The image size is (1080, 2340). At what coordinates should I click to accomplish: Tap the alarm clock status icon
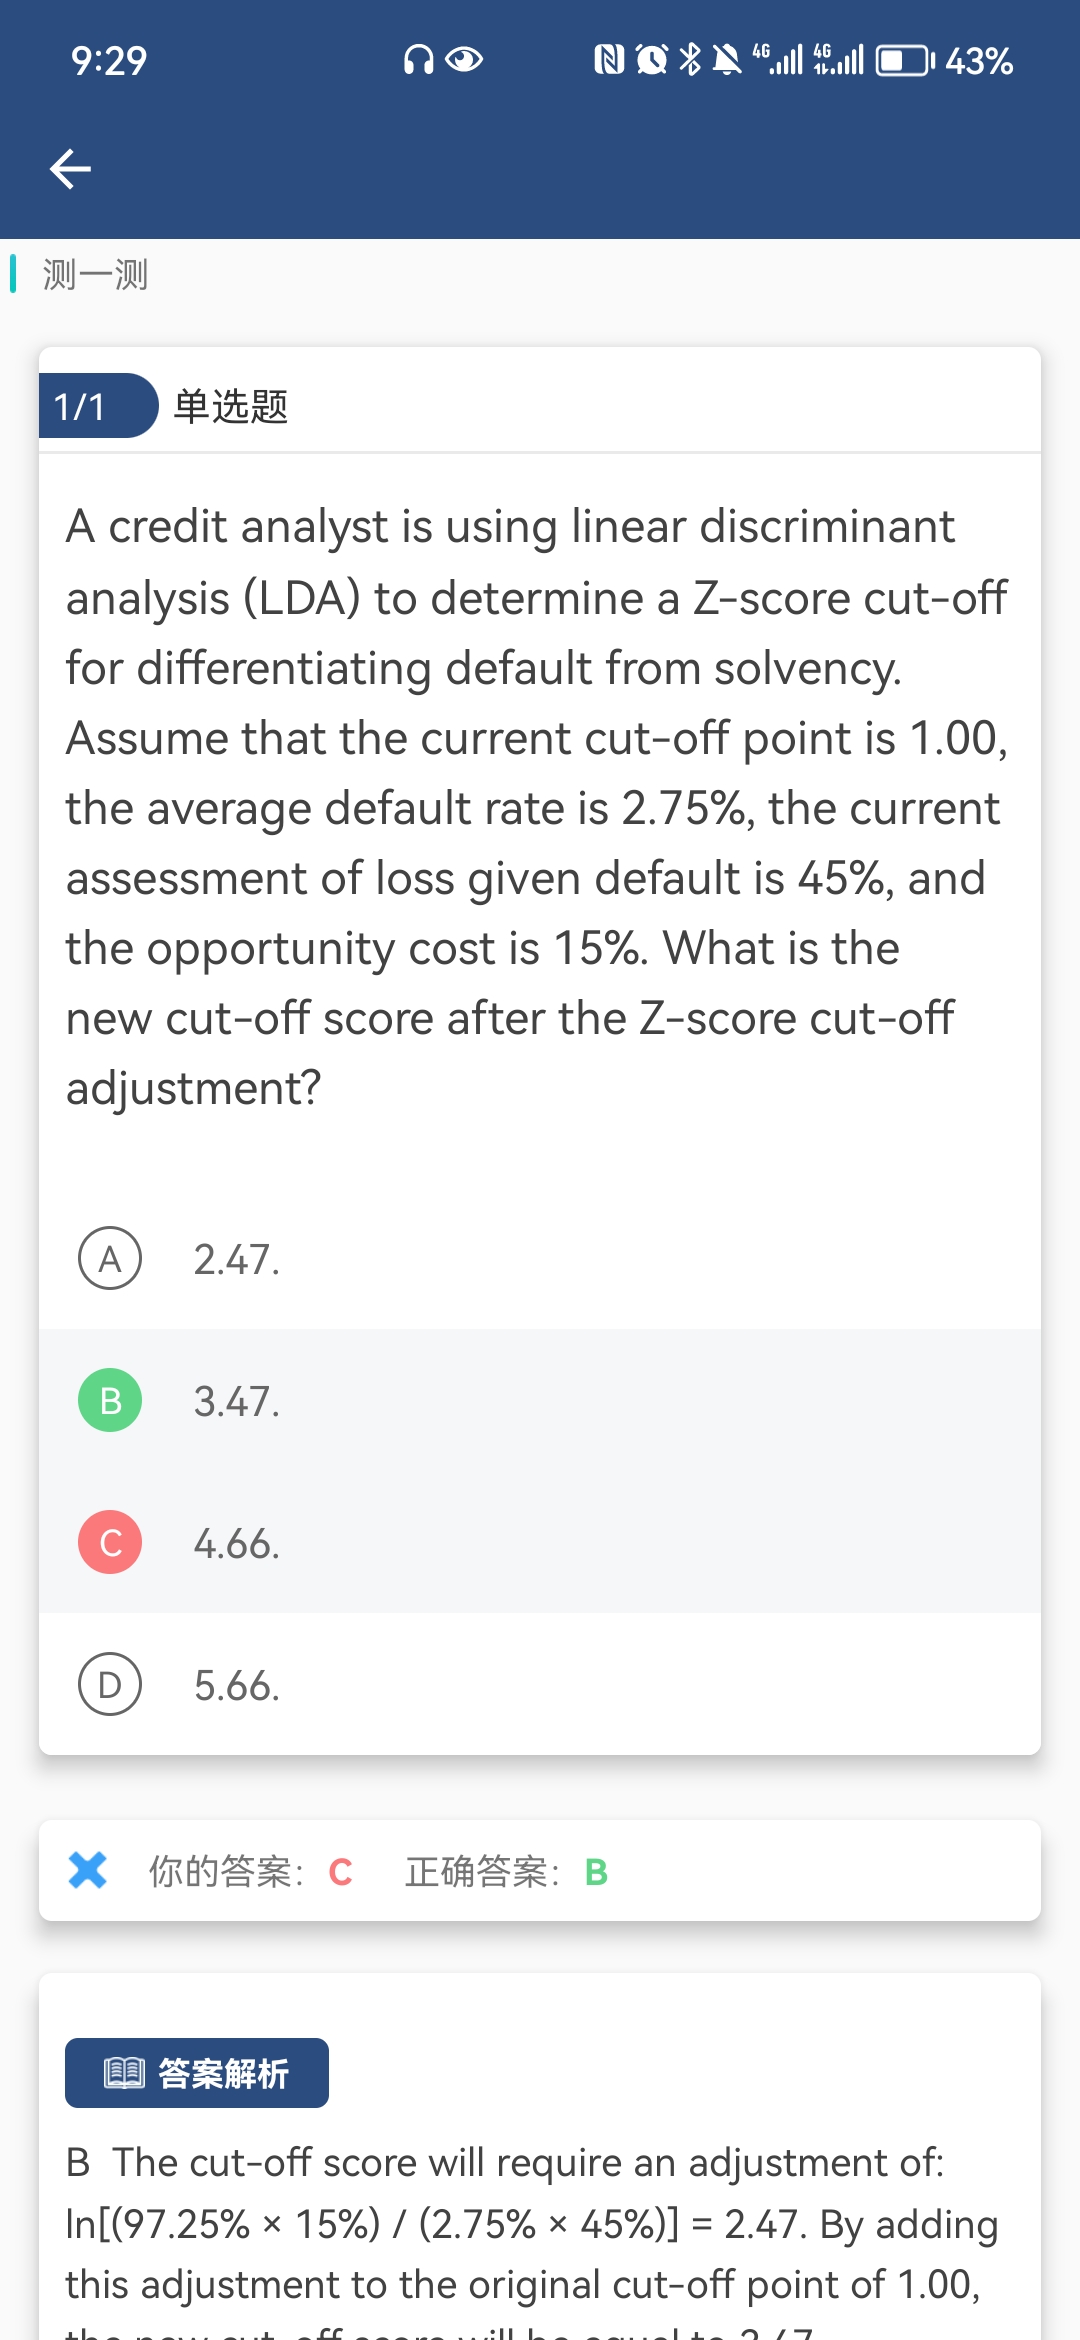pyautogui.click(x=652, y=61)
